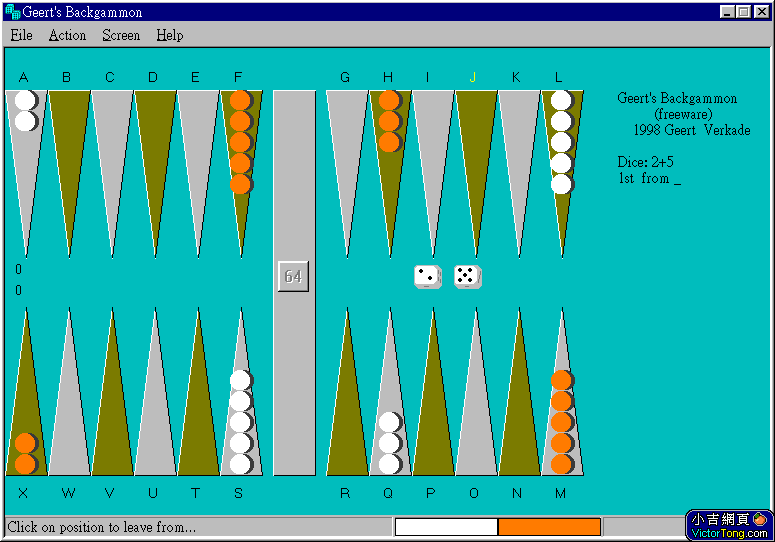
Task: Click the white player color bar
Action: [446, 527]
